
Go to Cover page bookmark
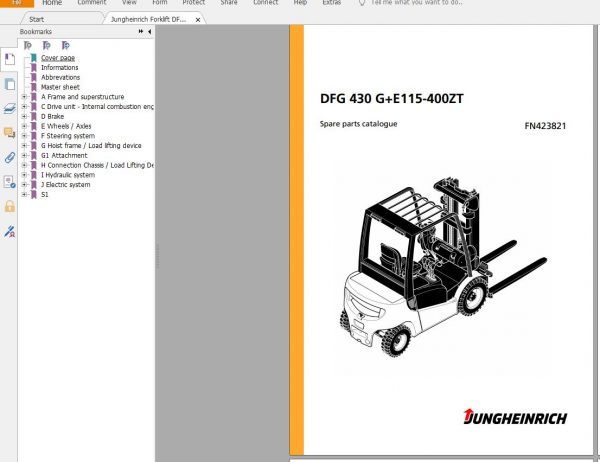(x=58, y=58)
